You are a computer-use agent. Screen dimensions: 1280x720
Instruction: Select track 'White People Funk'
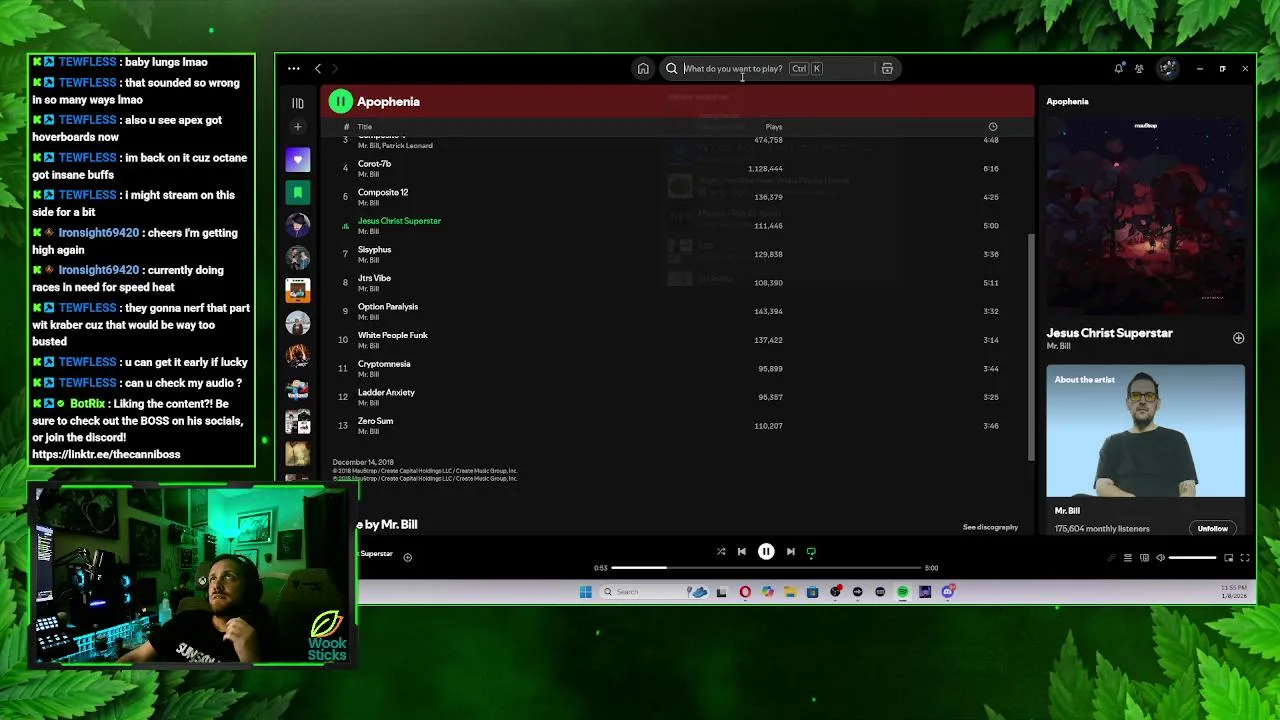pos(678,340)
